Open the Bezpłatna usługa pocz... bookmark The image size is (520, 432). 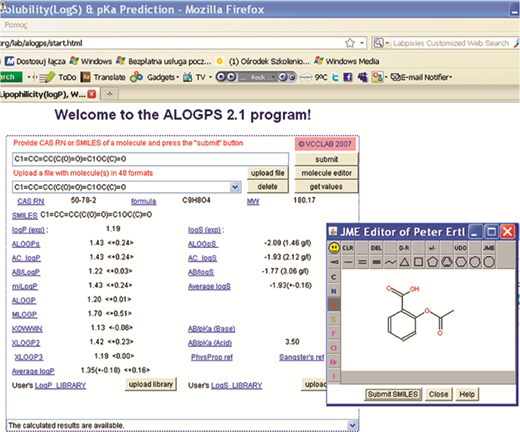click(x=163, y=61)
